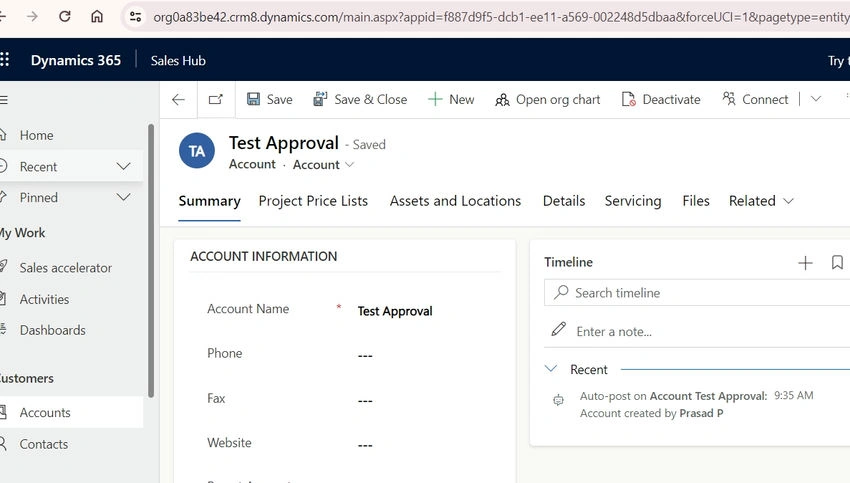This screenshot has width=850, height=483.
Task: Add a timeline record with plus icon
Action: click(806, 263)
